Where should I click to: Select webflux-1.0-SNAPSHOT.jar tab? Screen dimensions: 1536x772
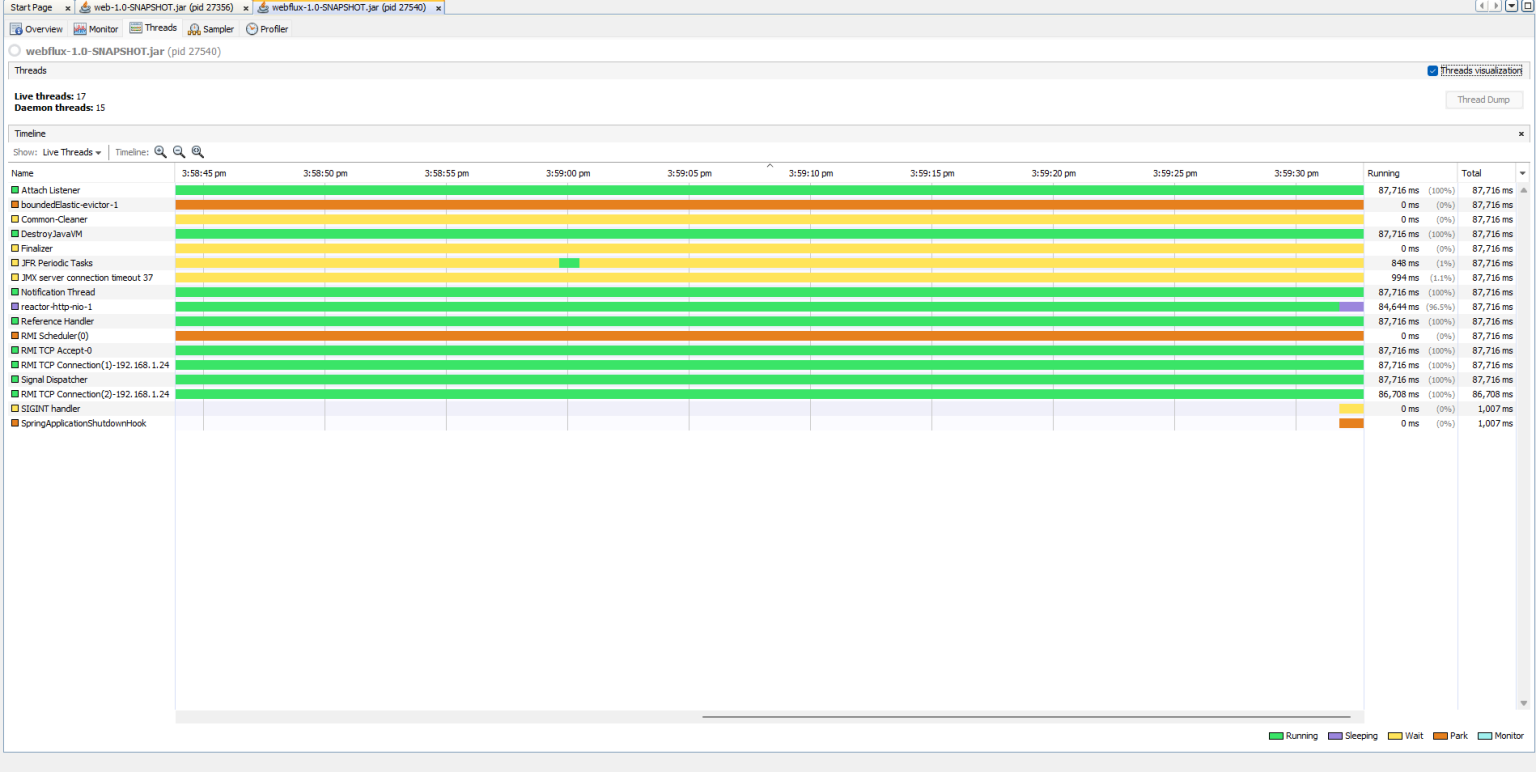point(349,8)
